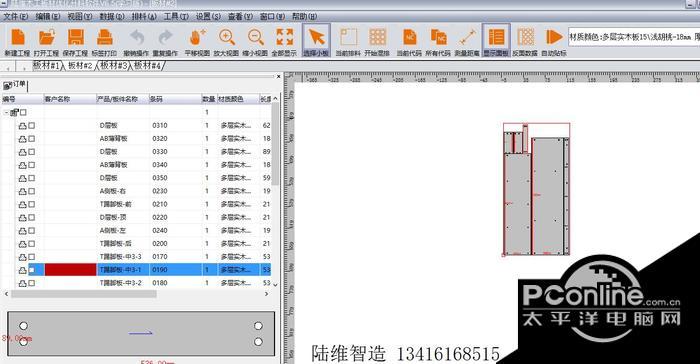700x364 pixels.
Task: Click the 新建工程 new project icon
Action: pos(18,38)
